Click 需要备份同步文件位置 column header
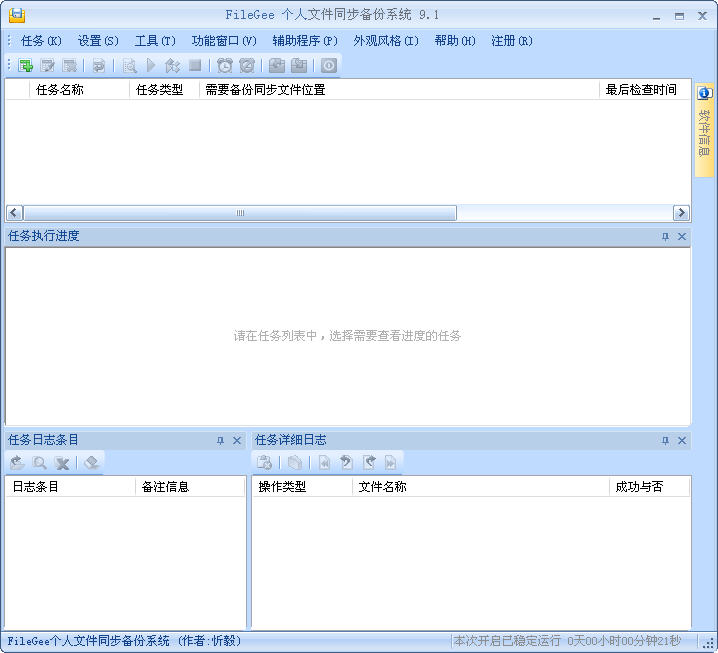Viewport: 718px width, 653px height. point(399,90)
